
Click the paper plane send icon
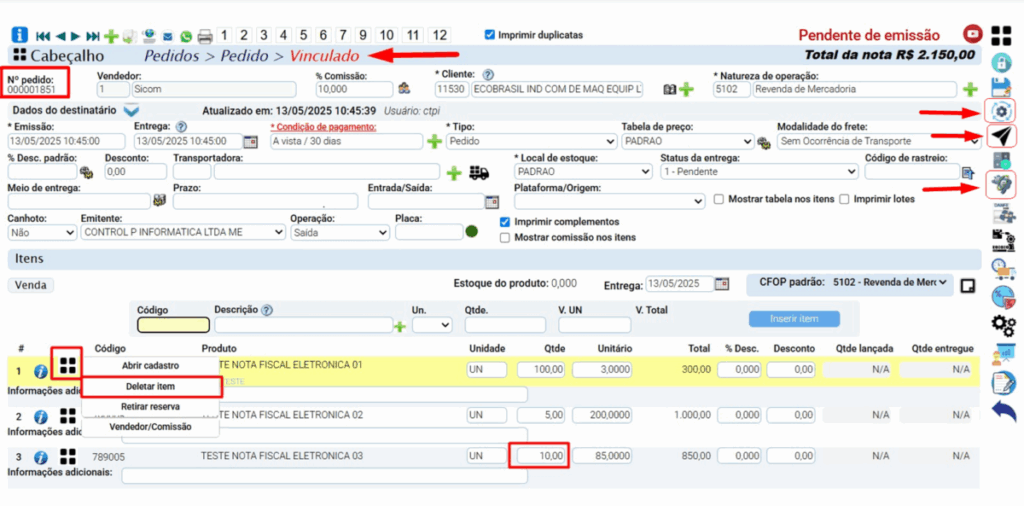tap(1002, 136)
